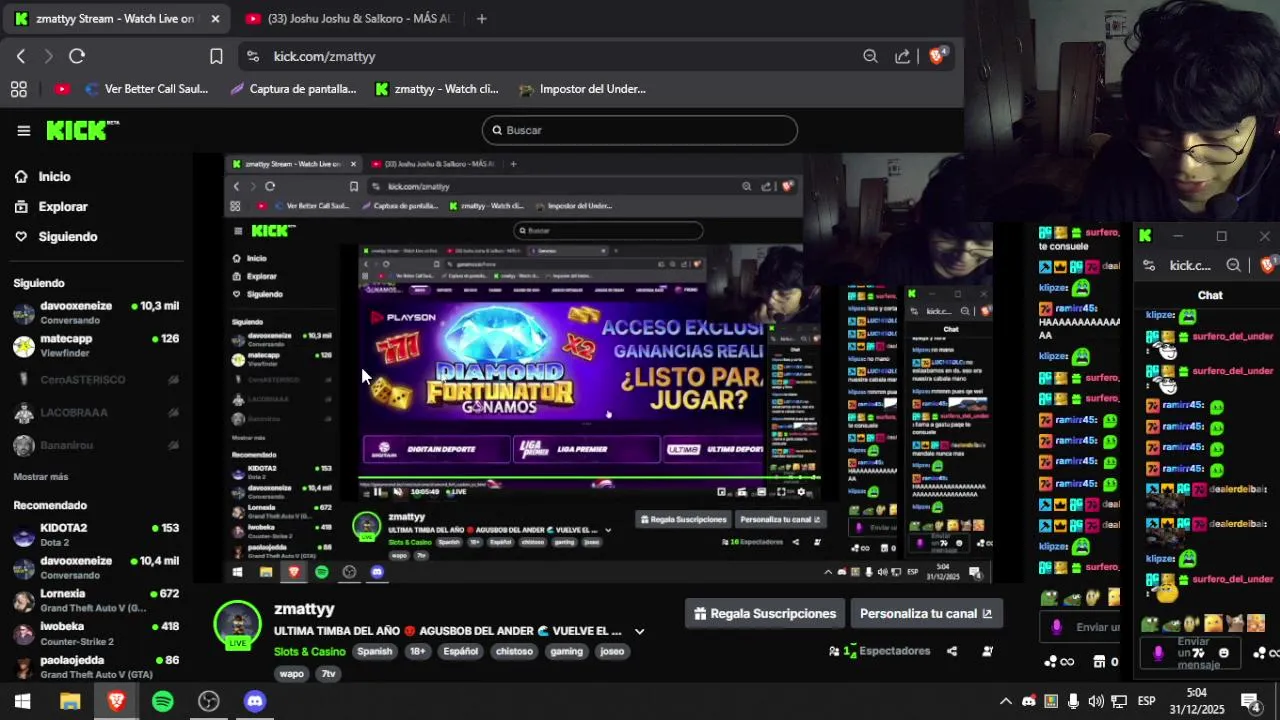This screenshot has height=720, width=1280.
Task: Open KIDOTA2 in the Recomendado list
Action: pos(96,534)
